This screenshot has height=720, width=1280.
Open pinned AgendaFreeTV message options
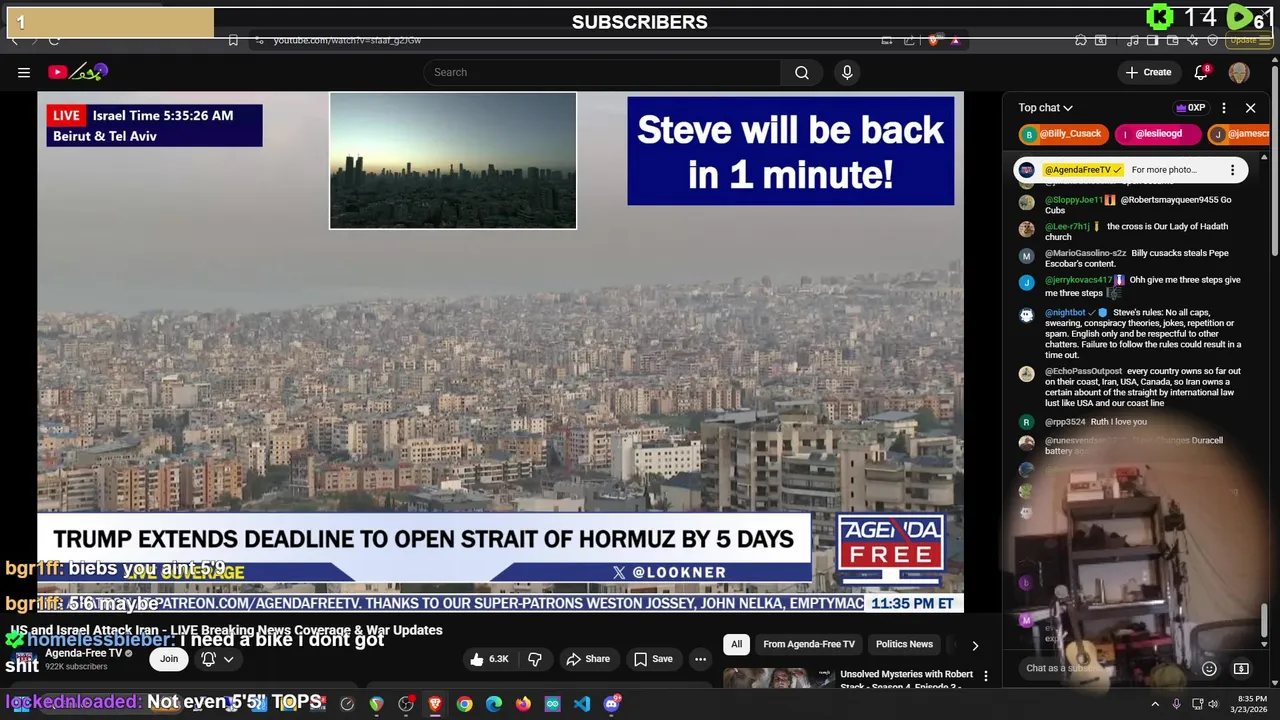1232,170
